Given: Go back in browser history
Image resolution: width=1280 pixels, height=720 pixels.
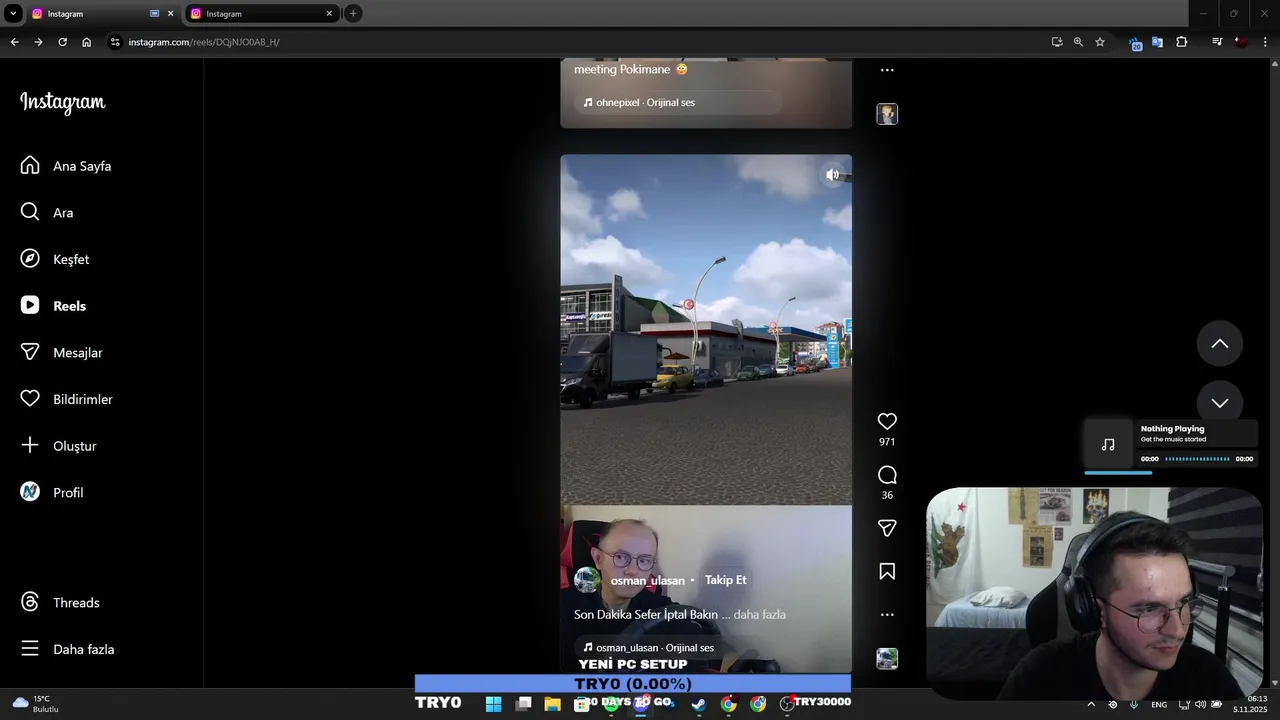Looking at the screenshot, I should tap(14, 42).
